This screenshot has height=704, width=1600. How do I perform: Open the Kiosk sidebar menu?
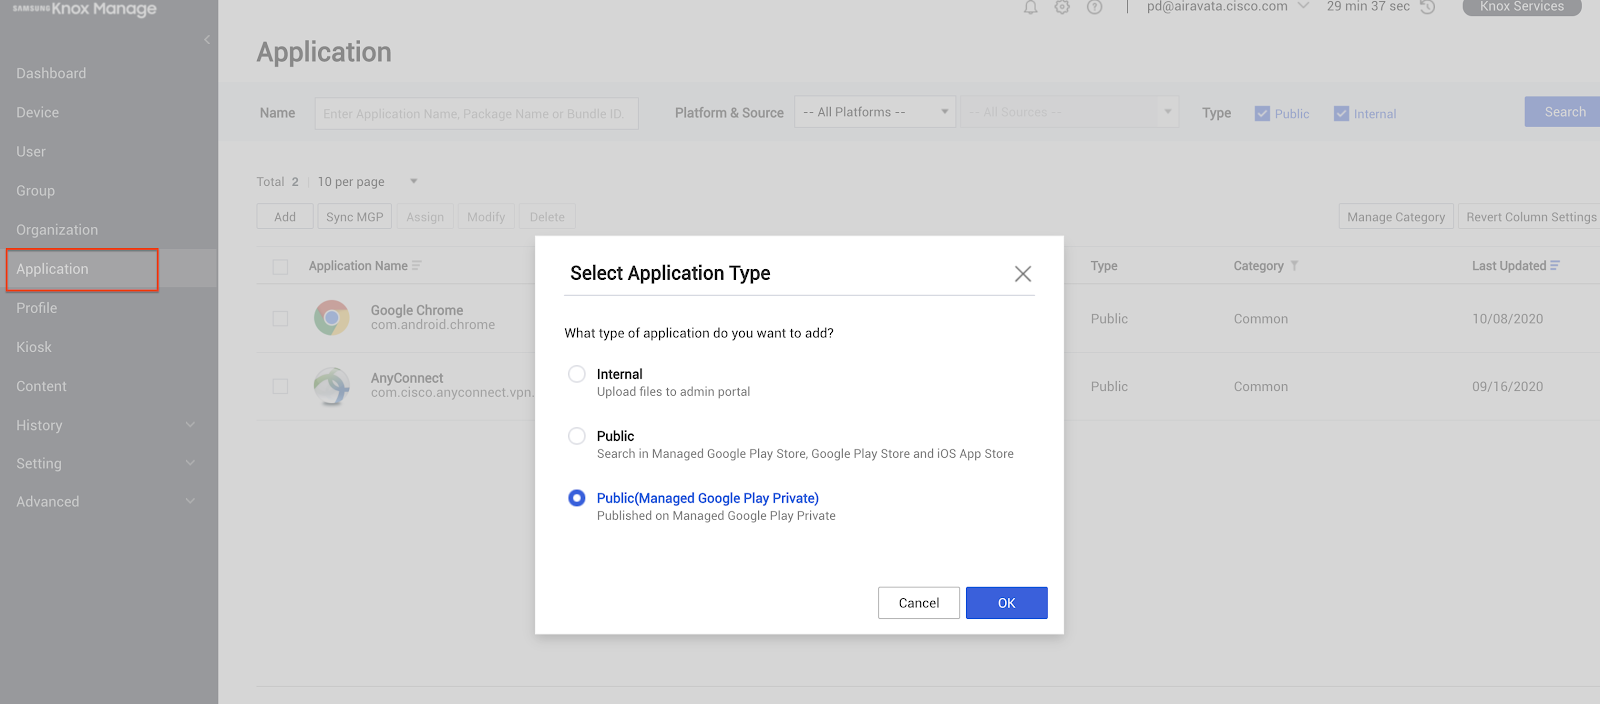(34, 347)
